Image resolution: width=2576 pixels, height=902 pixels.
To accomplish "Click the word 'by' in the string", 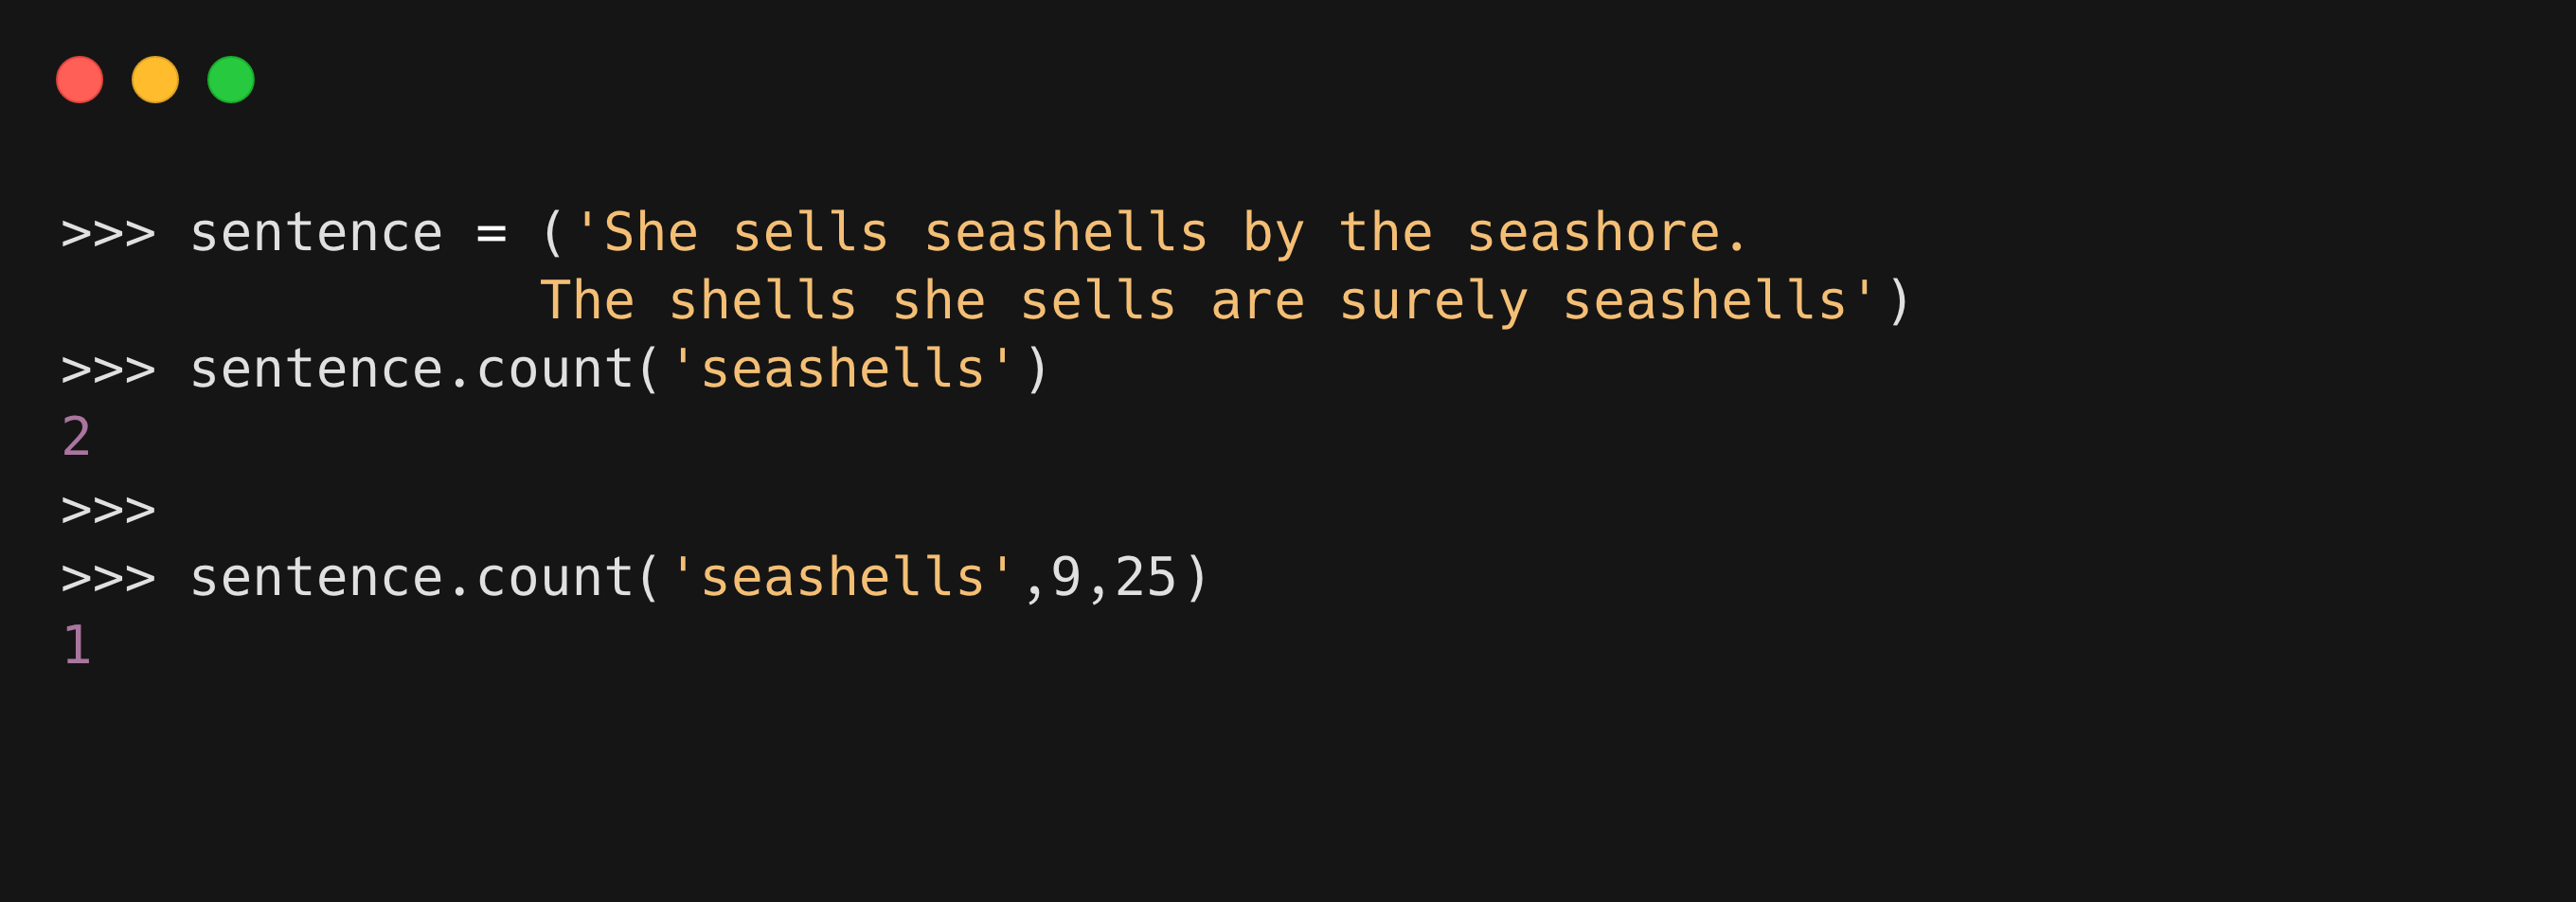I will (x=1273, y=233).
